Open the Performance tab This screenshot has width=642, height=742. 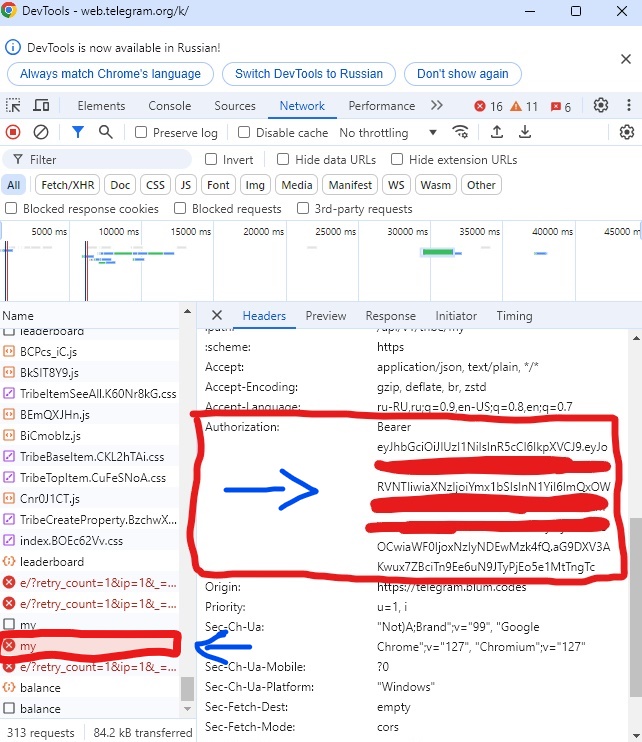[x=381, y=106]
